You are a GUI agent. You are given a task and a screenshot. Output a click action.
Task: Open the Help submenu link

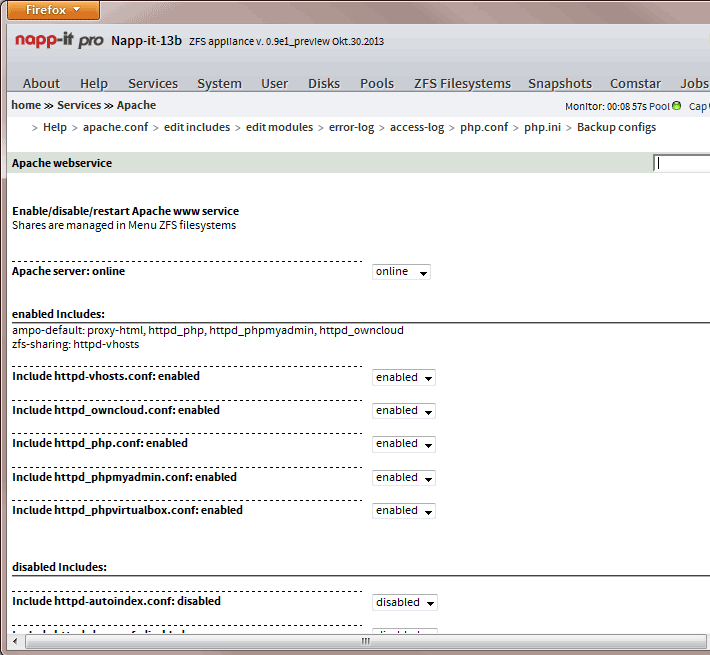(x=55, y=127)
